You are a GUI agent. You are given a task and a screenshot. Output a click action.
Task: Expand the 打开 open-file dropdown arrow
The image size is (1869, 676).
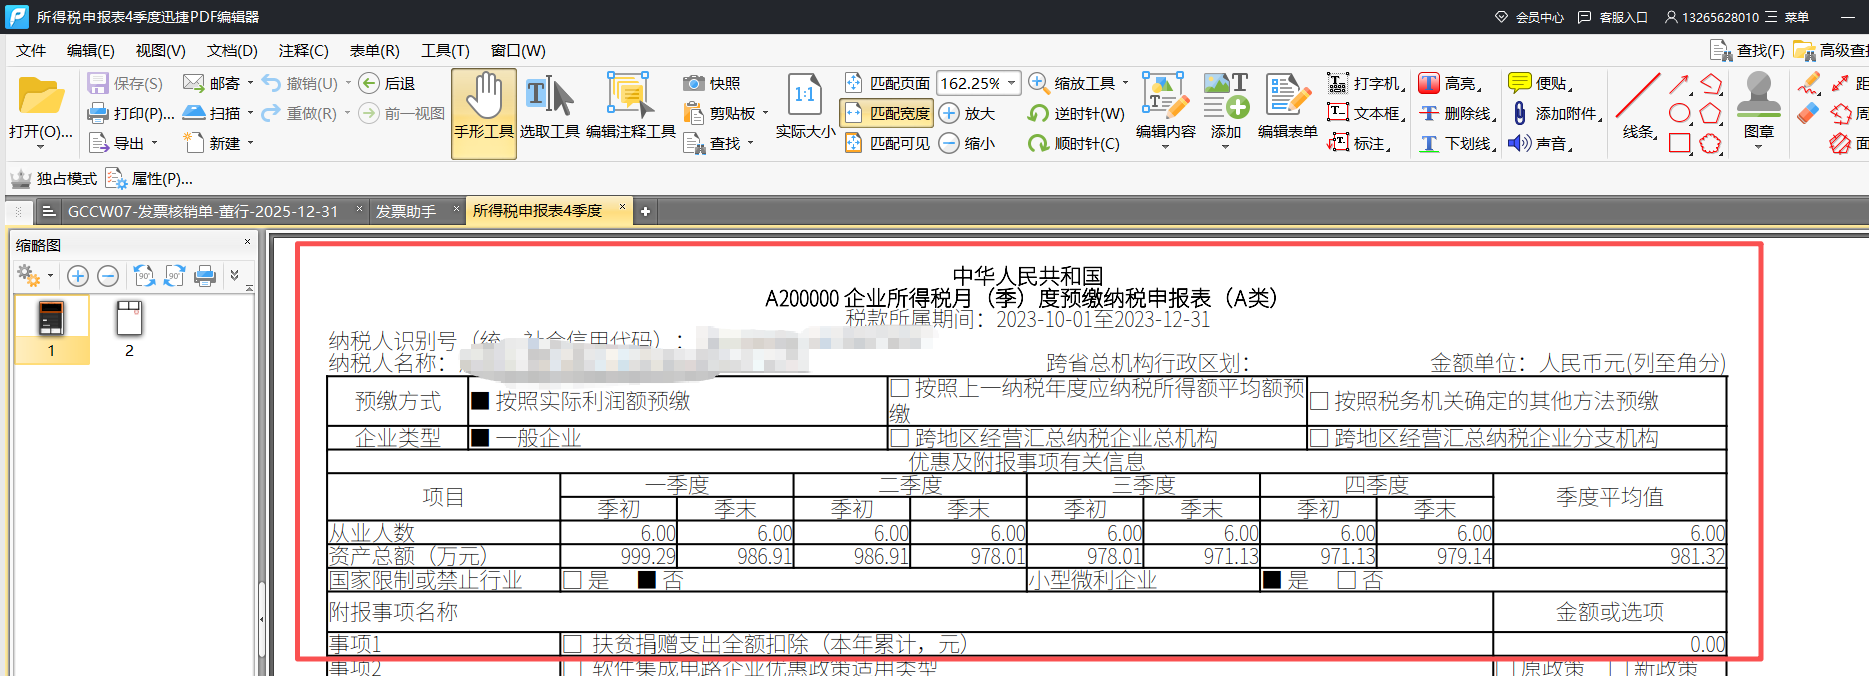41,148
